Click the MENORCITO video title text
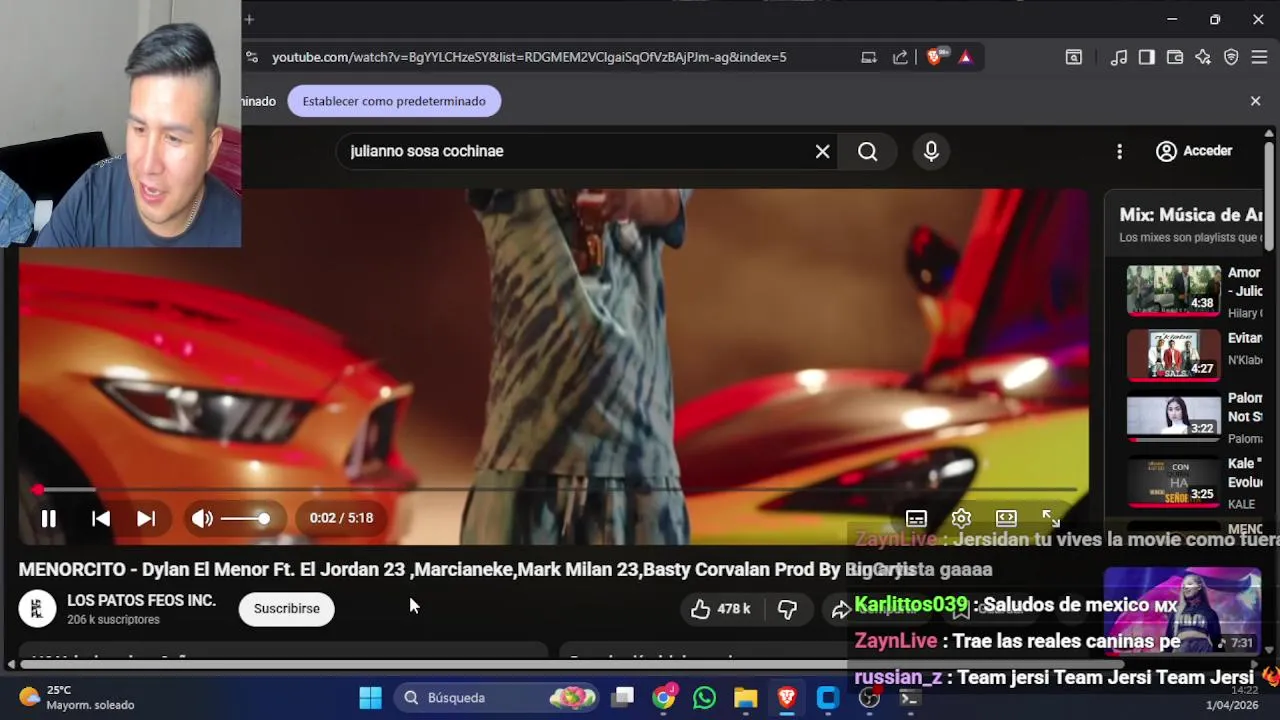Viewport: 1280px width, 720px height. pyautogui.click(x=466, y=569)
